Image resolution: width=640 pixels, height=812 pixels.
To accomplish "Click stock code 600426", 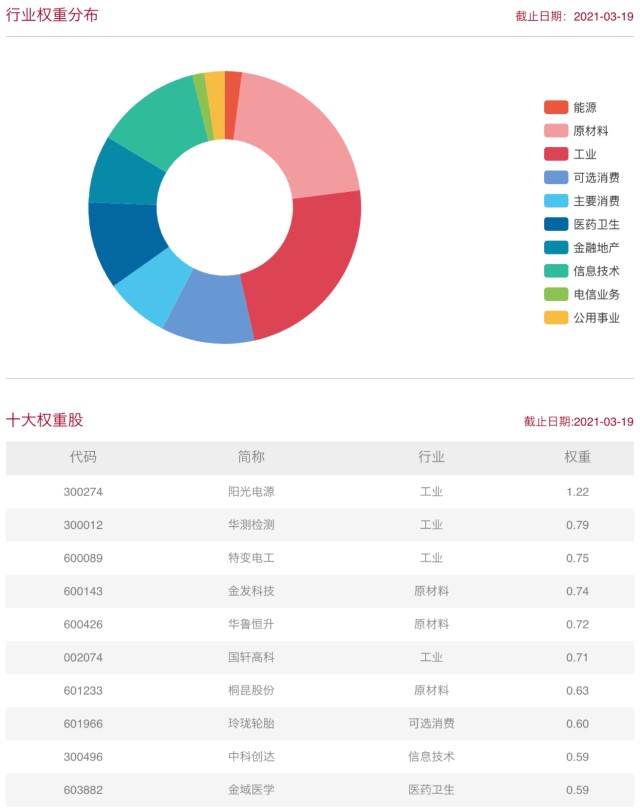I will coord(83,625).
